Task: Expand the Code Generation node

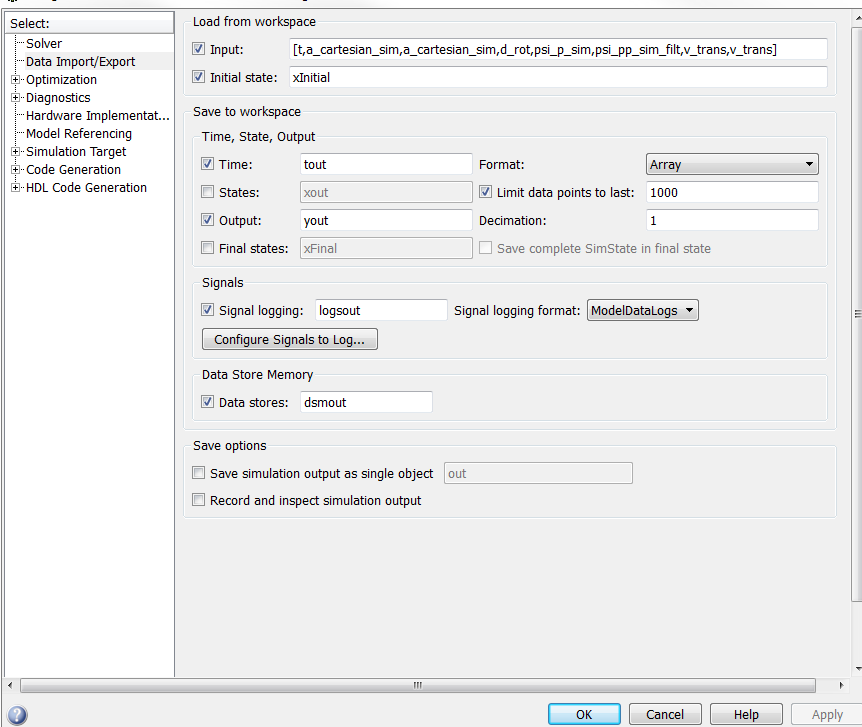Action: coord(16,170)
